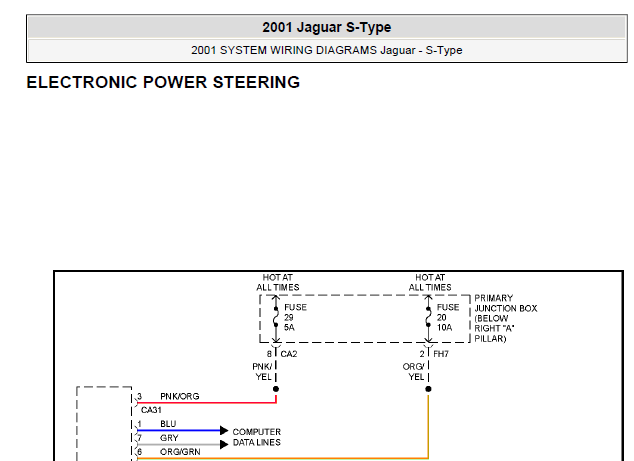The height and width of the screenshot is (461, 634).
Task: Click the arrowhead ending the blue wire
Action: (x=224, y=430)
